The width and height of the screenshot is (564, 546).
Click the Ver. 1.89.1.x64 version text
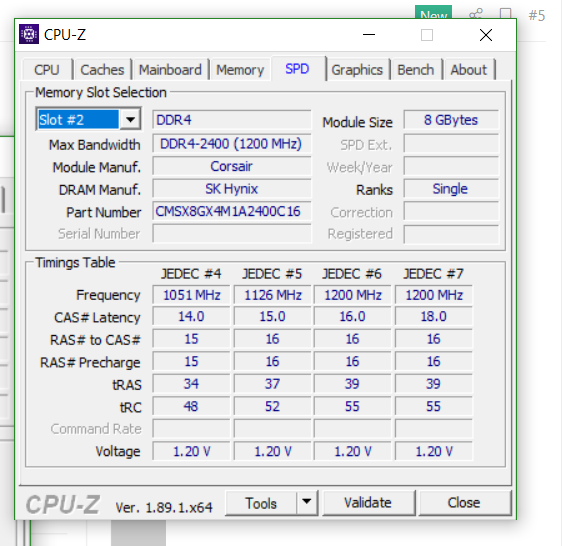click(164, 507)
